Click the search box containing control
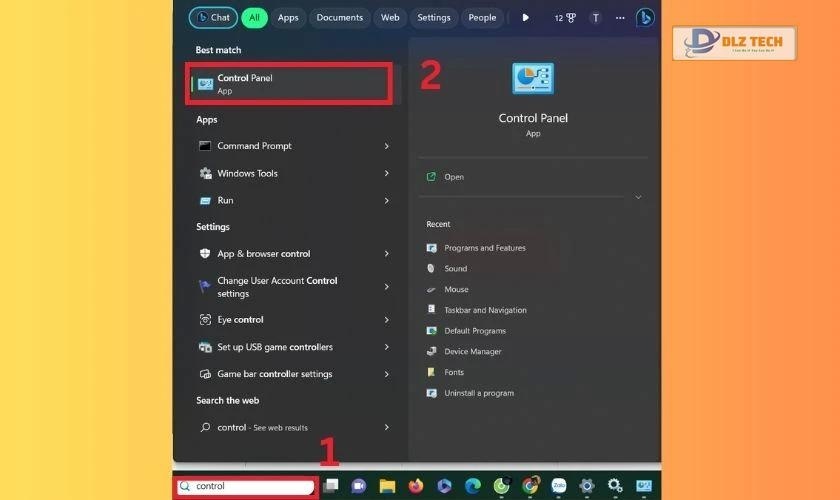The height and width of the screenshot is (500, 840). tap(246, 487)
